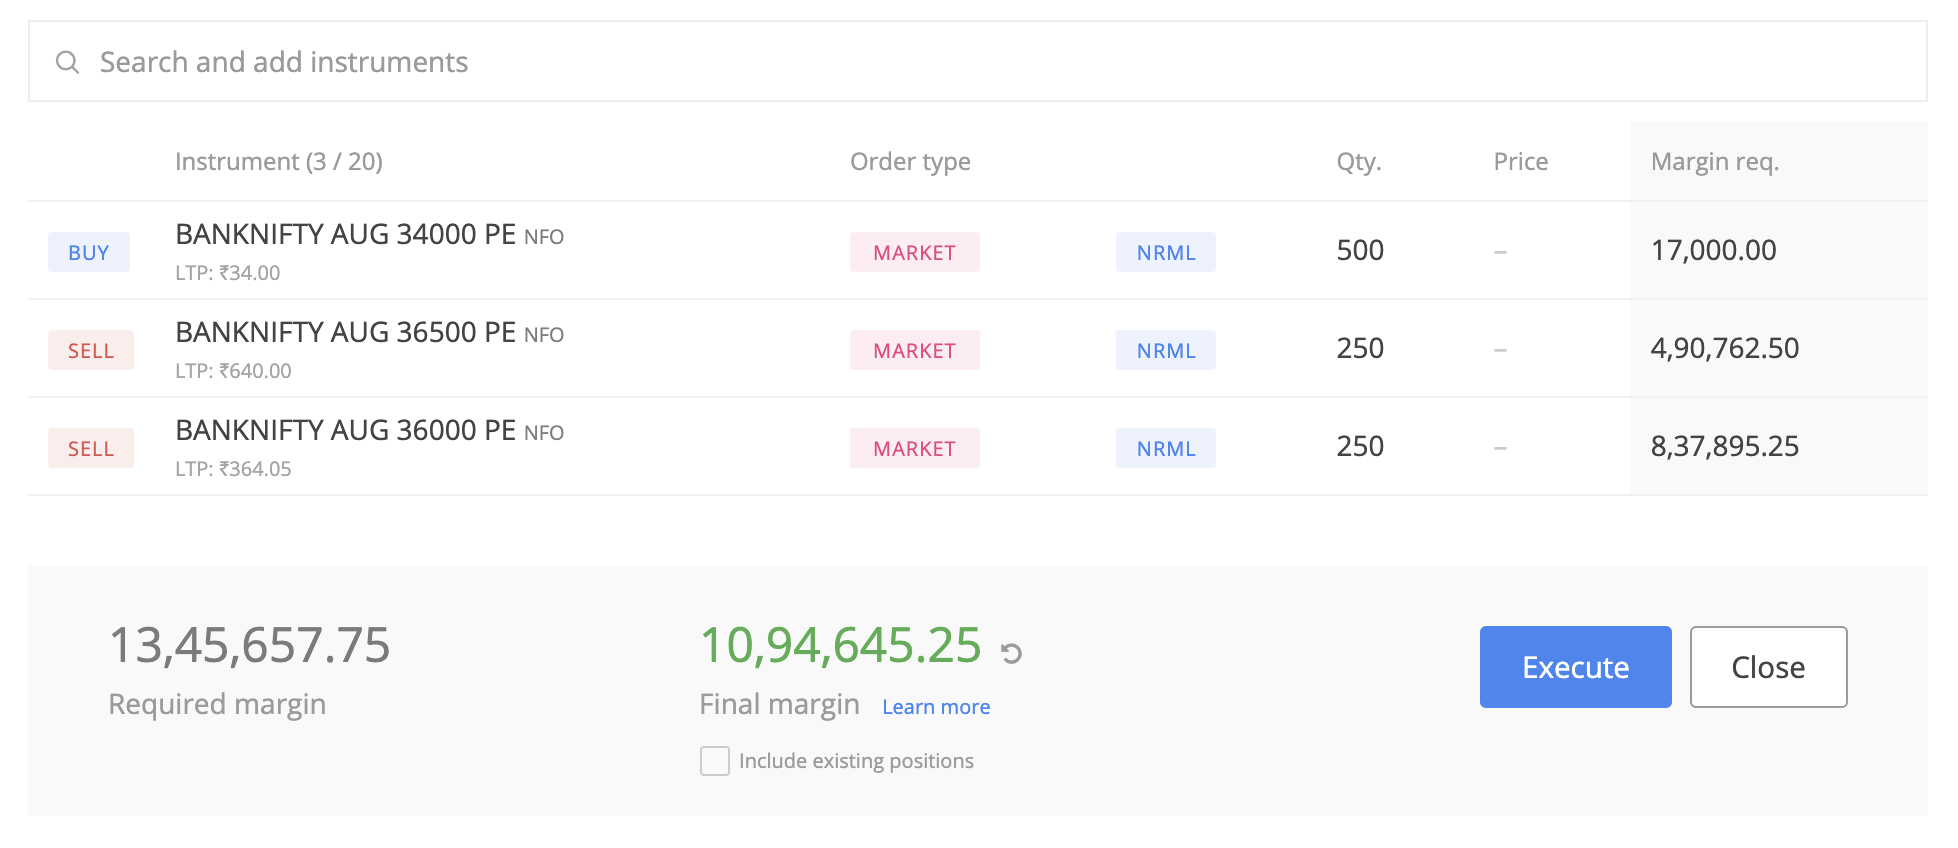Toggle BUY tag on BANKNIFTY 34000 PE
The image size is (1958, 848).
89,252
